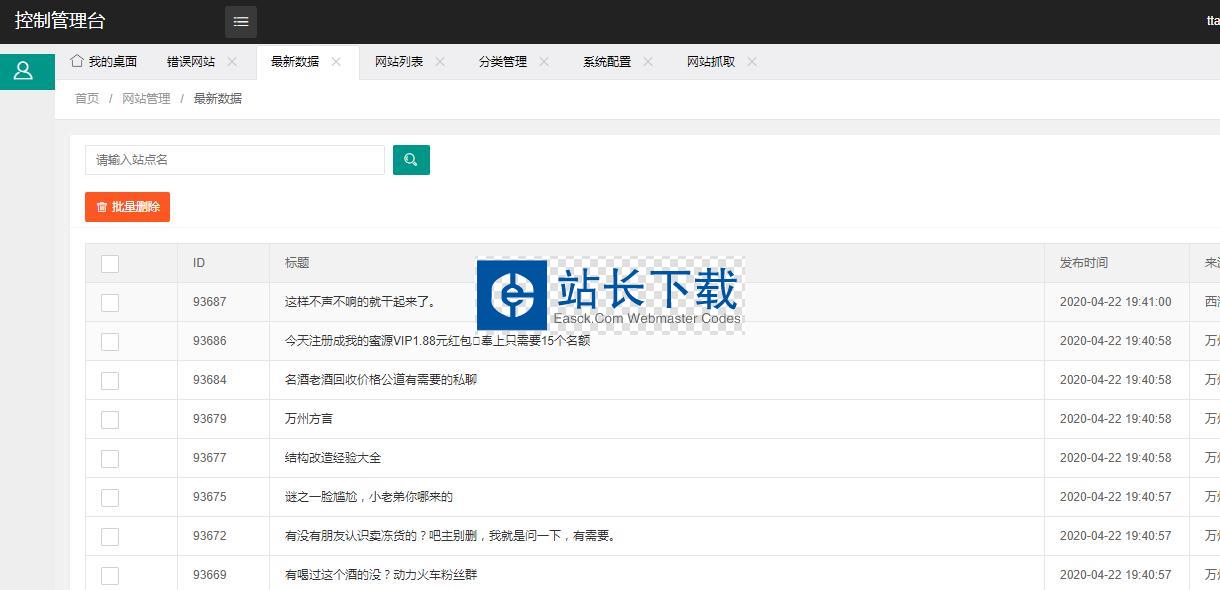Image resolution: width=1220 pixels, height=590 pixels.
Task: Close the 分类管理 tab
Action: tap(544, 62)
